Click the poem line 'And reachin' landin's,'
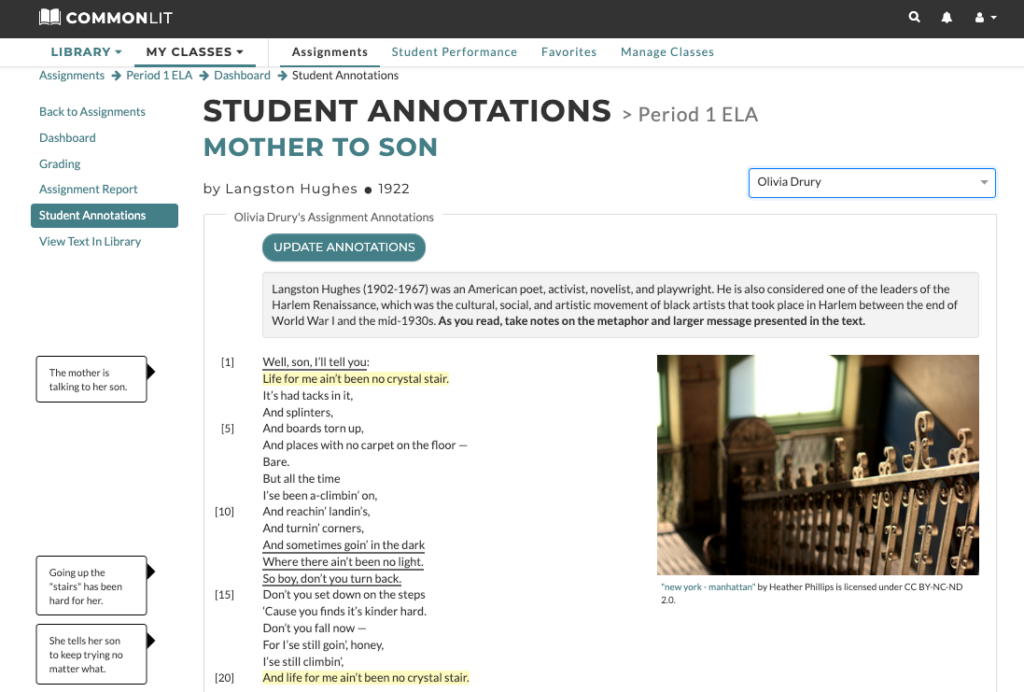This screenshot has height=692, width=1024. pos(316,511)
